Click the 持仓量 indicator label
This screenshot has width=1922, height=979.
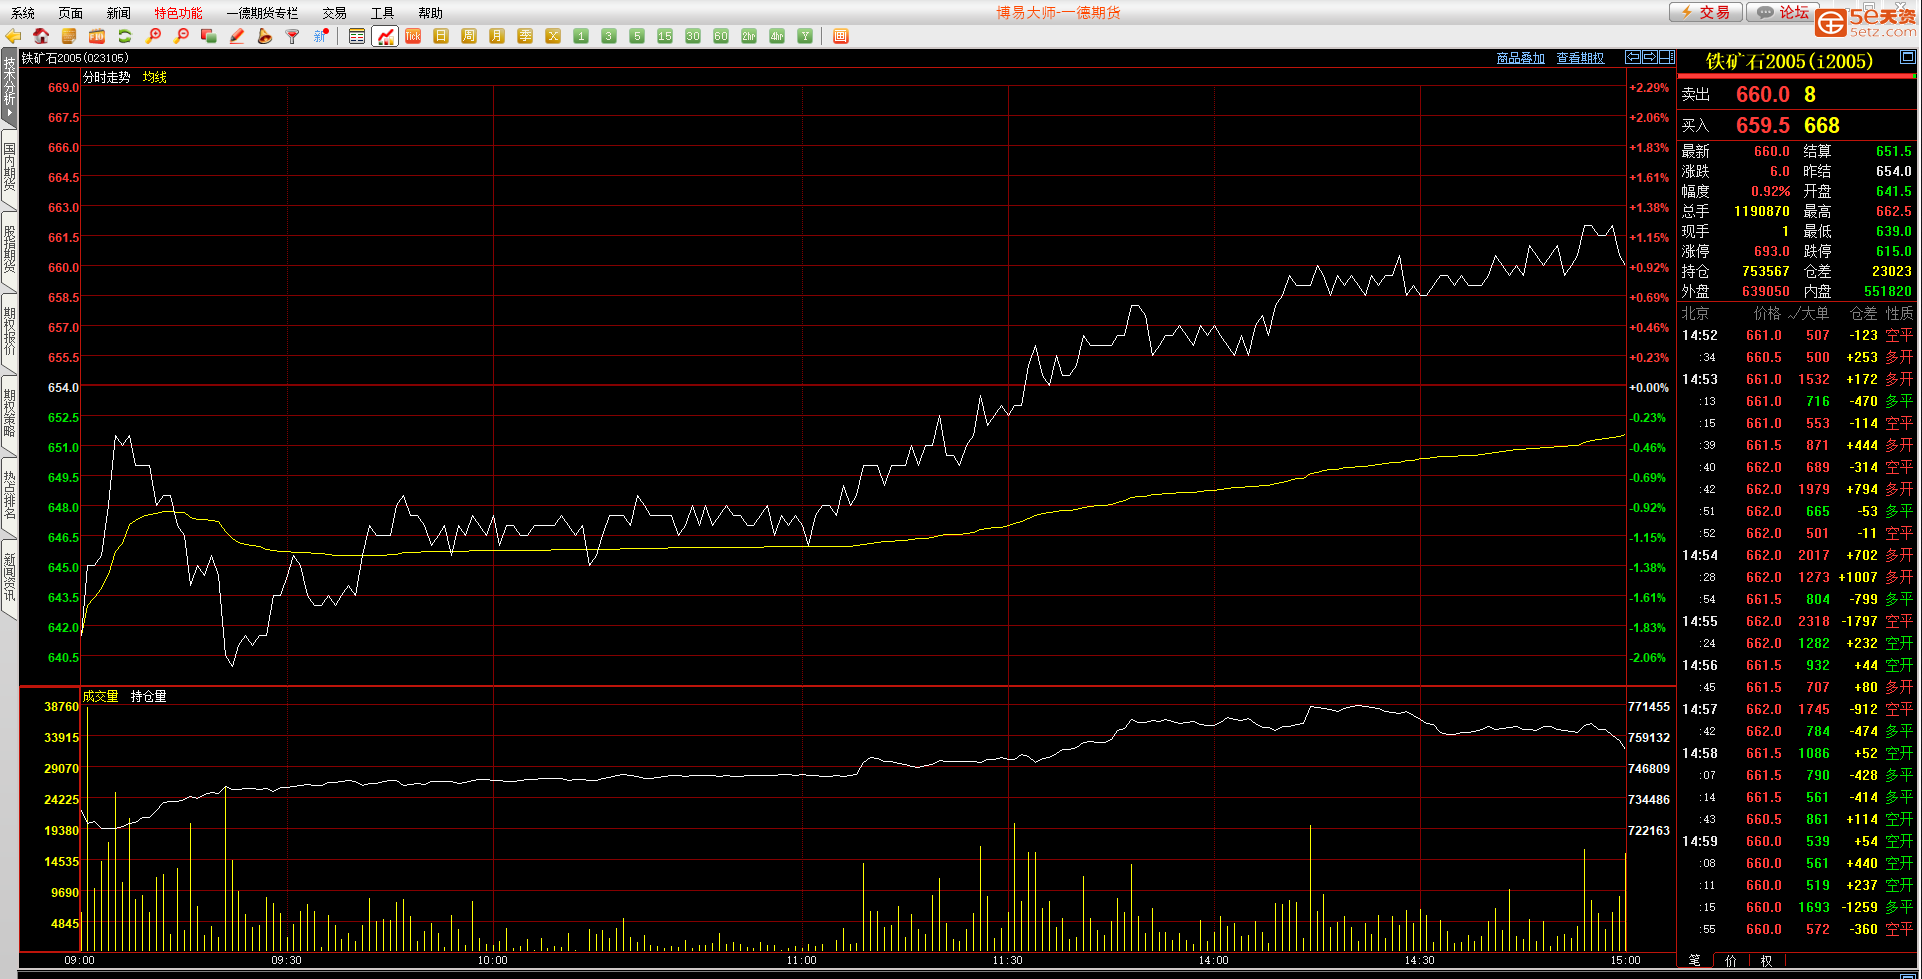coord(149,696)
